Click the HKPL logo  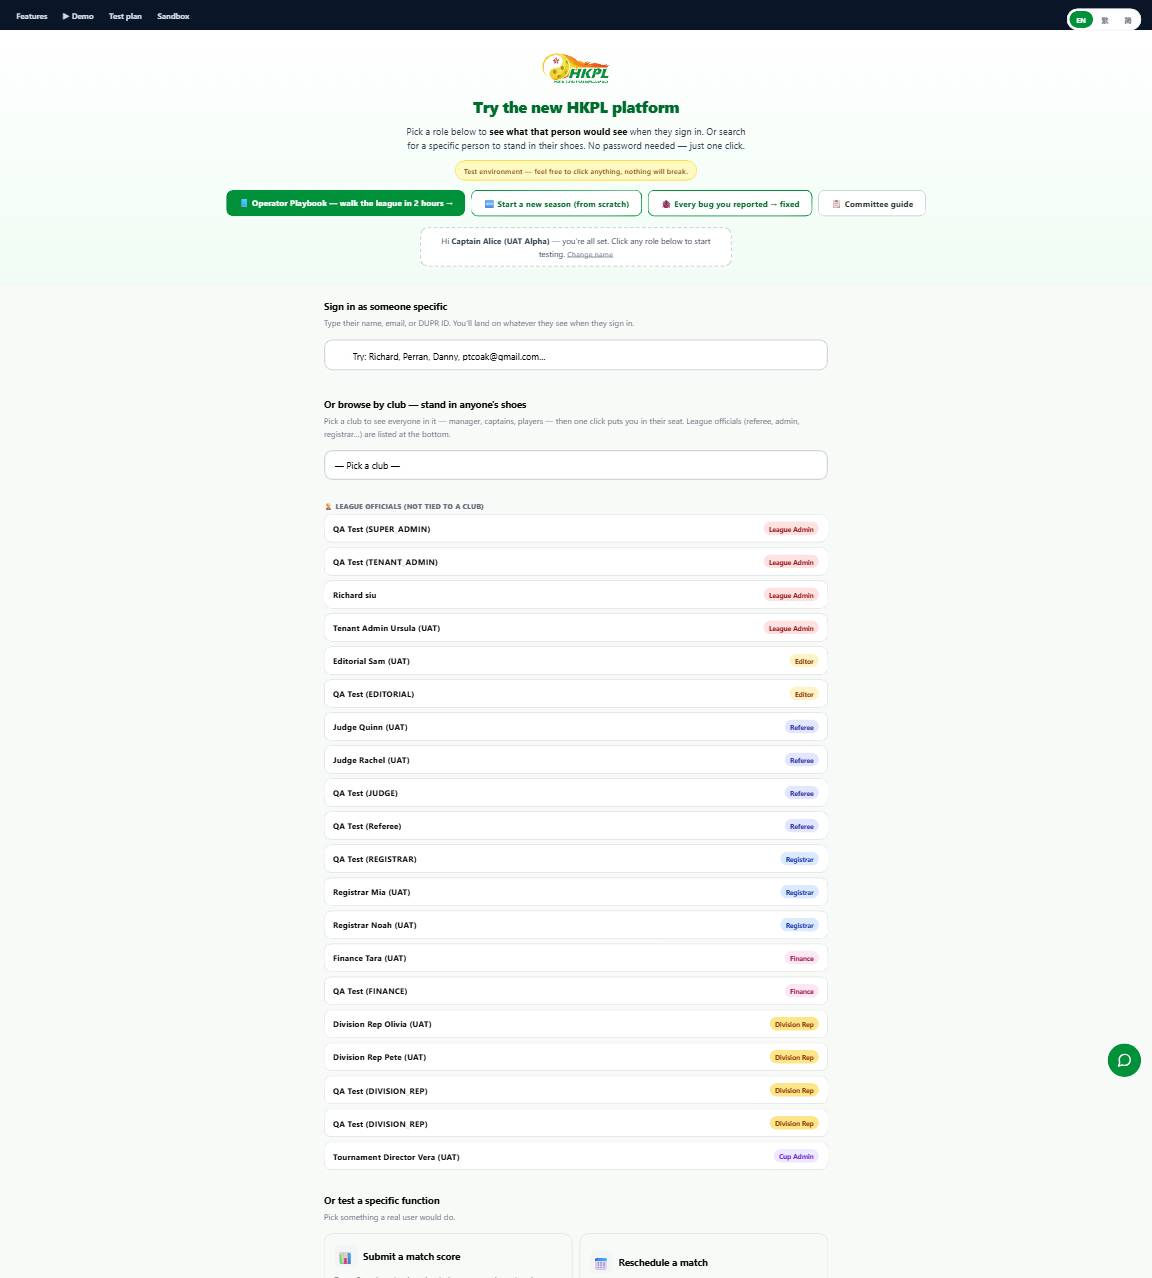575,68
